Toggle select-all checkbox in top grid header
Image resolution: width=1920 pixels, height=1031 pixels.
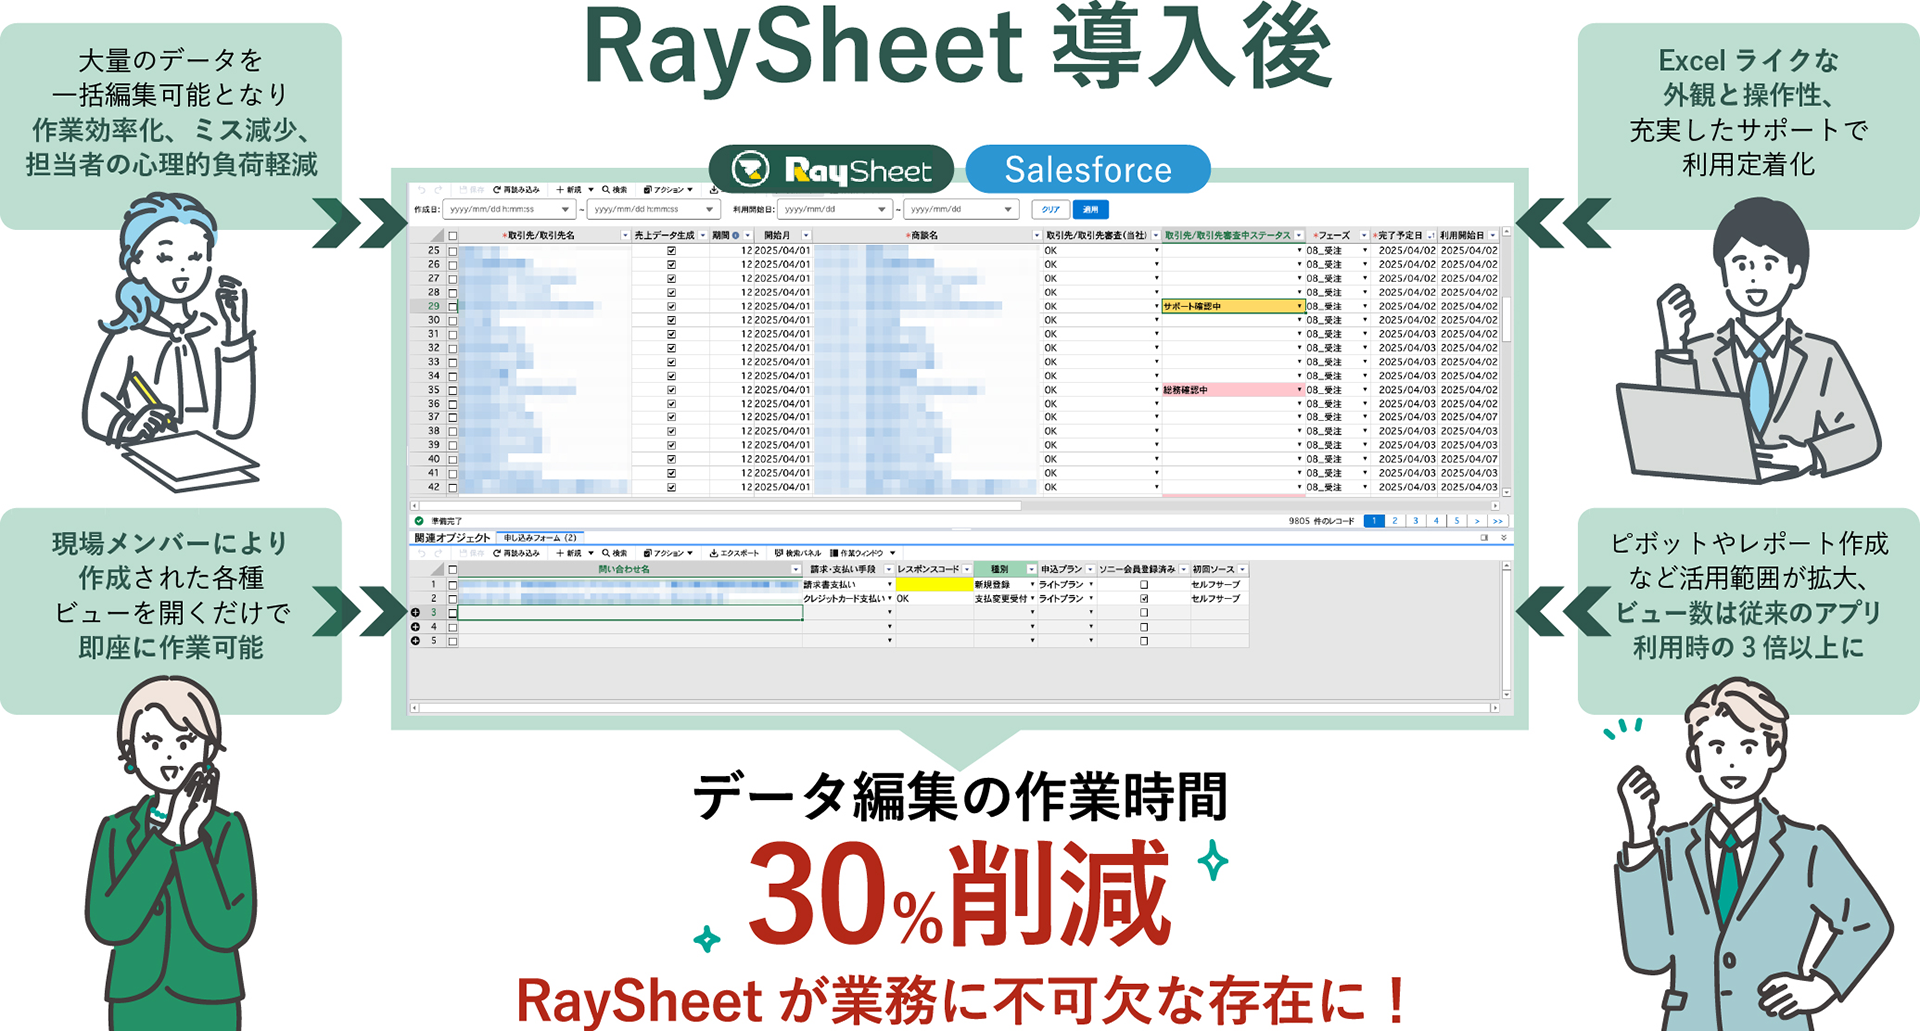(453, 236)
